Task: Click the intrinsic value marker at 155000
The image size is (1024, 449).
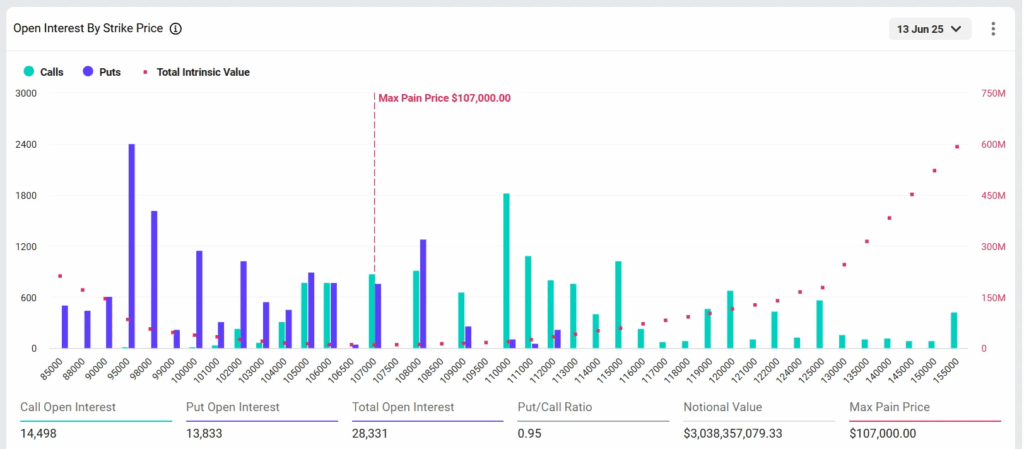Action: (x=957, y=147)
